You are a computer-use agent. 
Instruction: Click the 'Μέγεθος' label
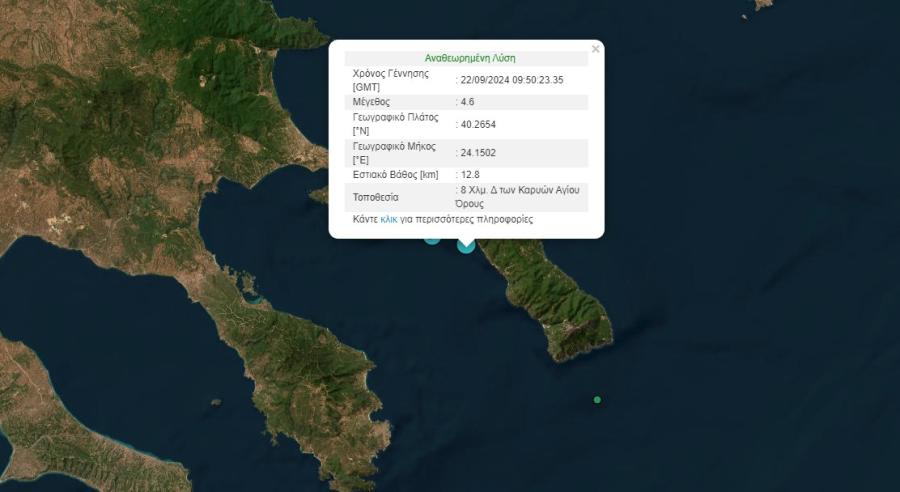371,102
